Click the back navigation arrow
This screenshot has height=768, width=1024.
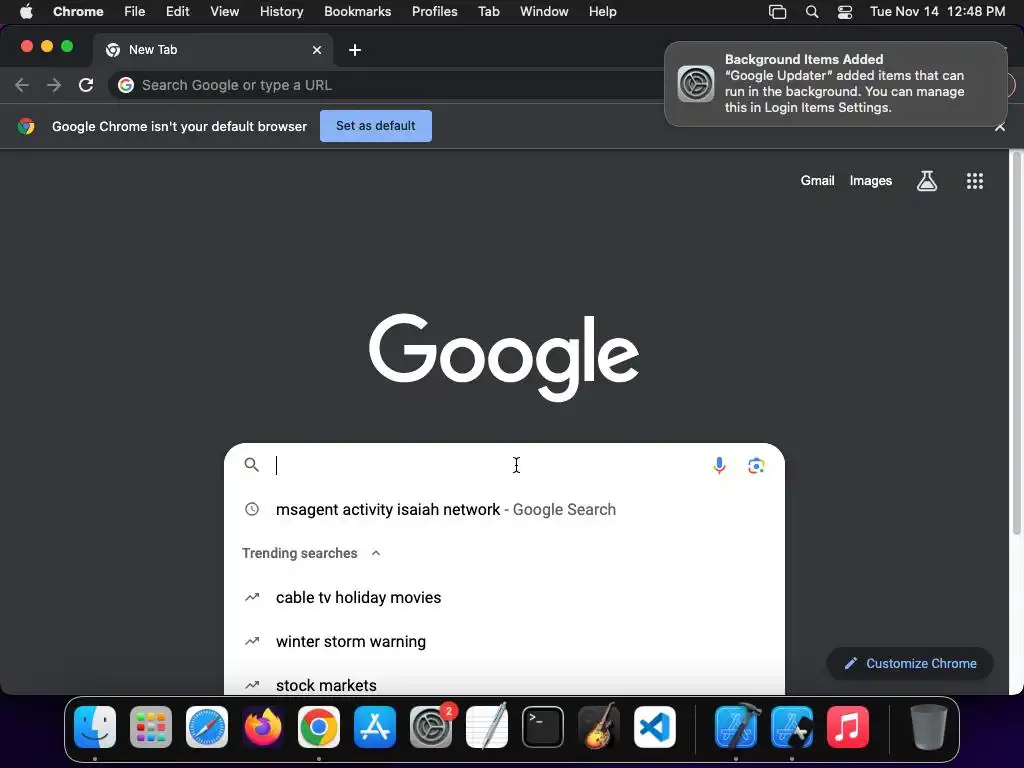tap(22, 85)
